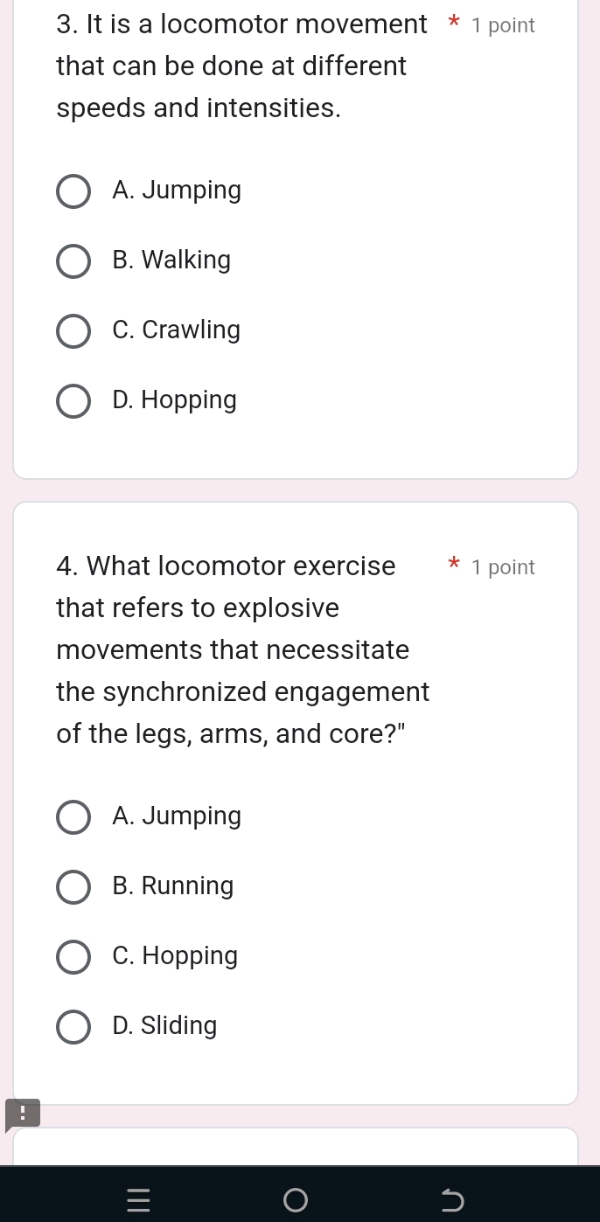Click the red asterisk on question 3

pos(455,24)
